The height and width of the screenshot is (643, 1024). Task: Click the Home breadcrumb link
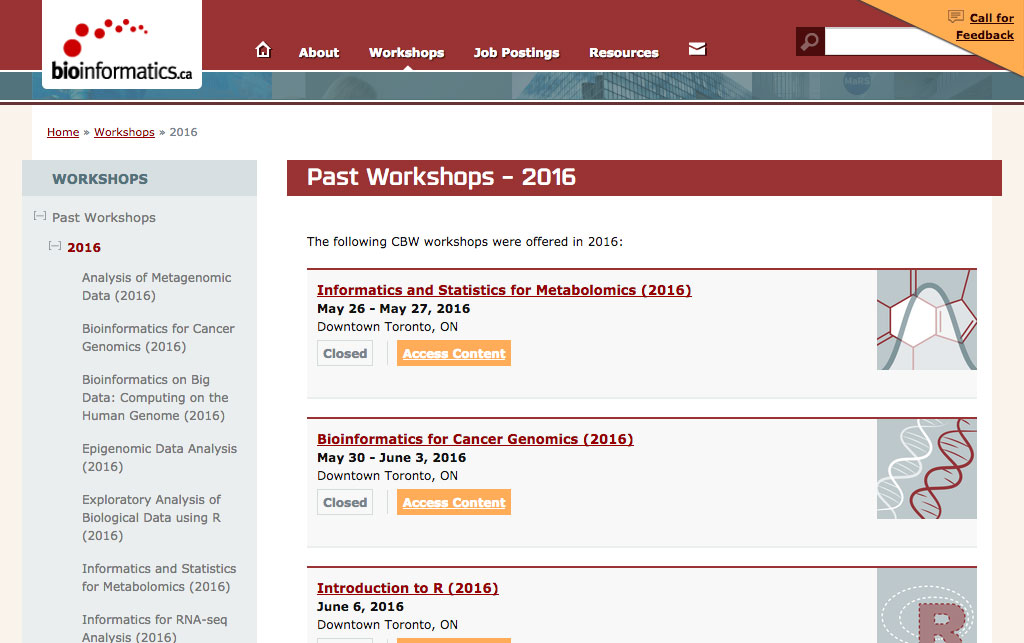click(63, 132)
